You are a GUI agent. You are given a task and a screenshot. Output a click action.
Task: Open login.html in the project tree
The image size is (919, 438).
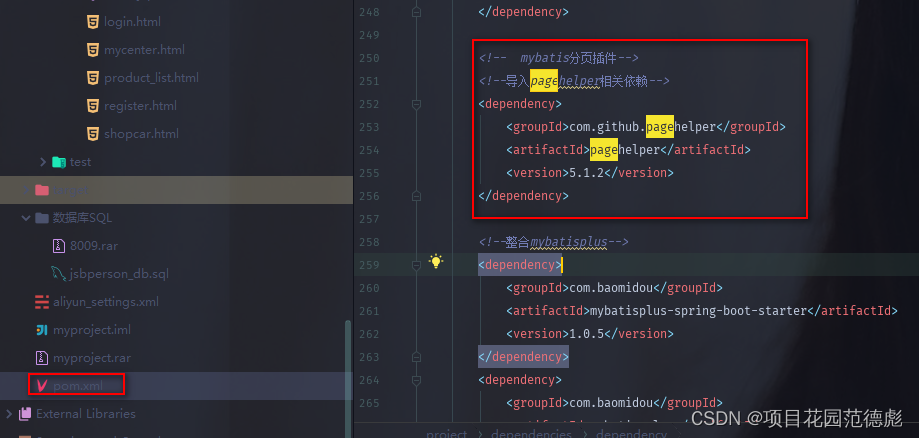(x=132, y=22)
